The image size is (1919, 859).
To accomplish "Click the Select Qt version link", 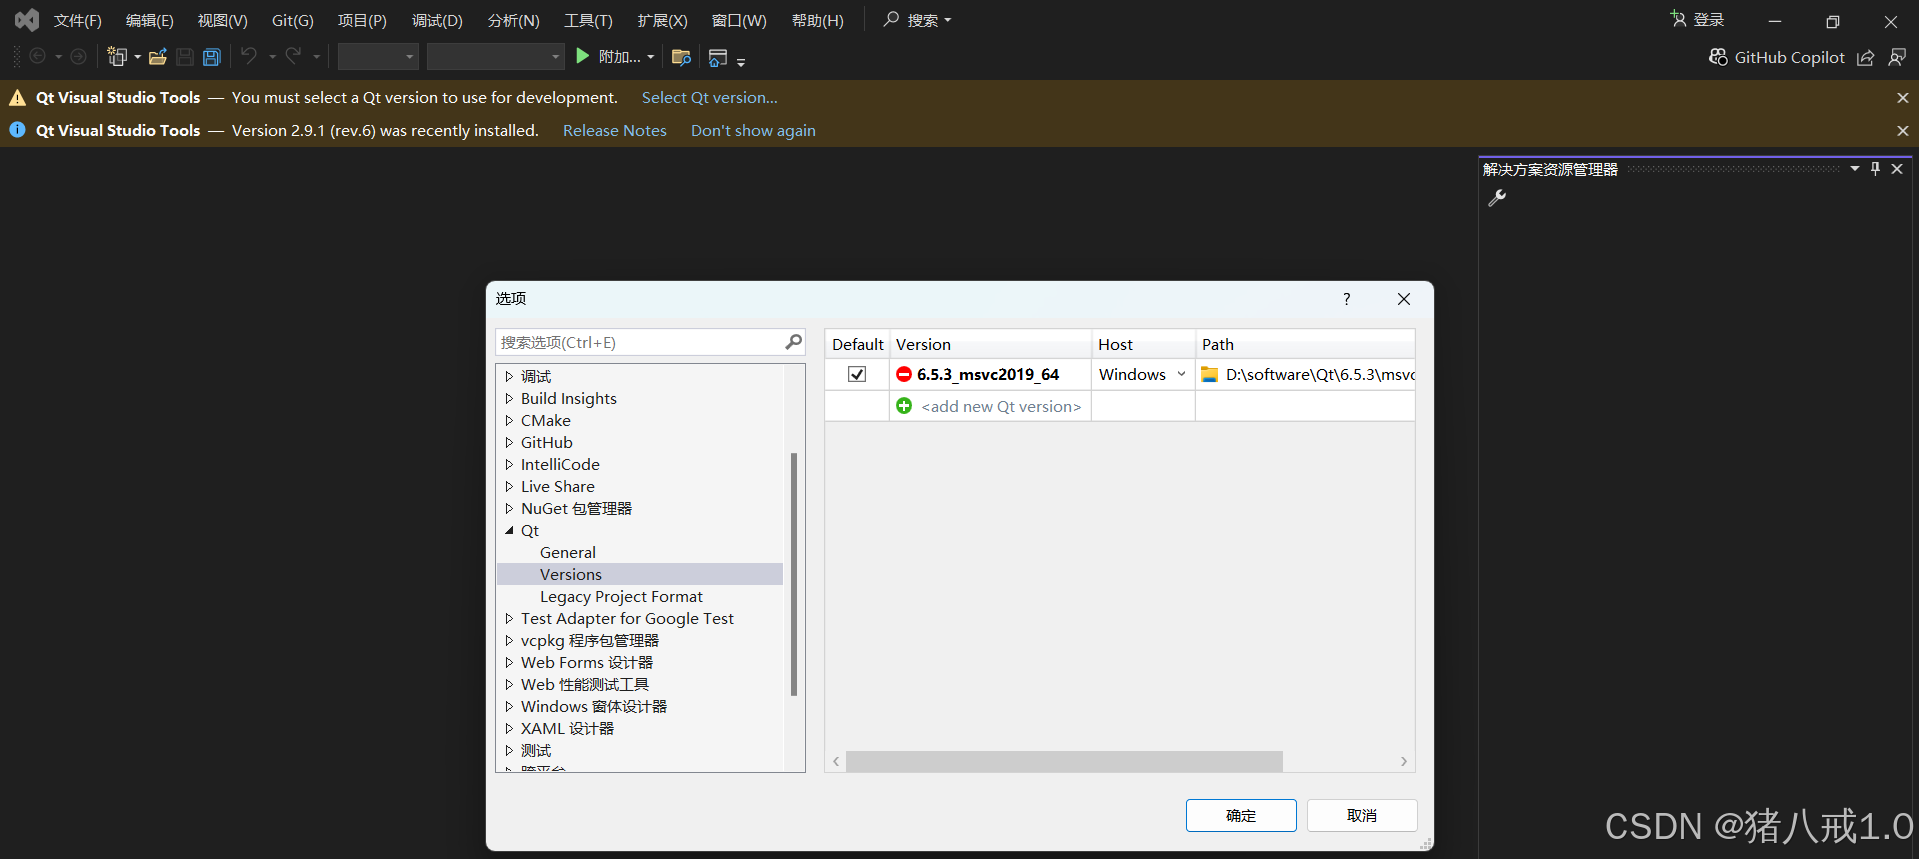I will coord(710,98).
